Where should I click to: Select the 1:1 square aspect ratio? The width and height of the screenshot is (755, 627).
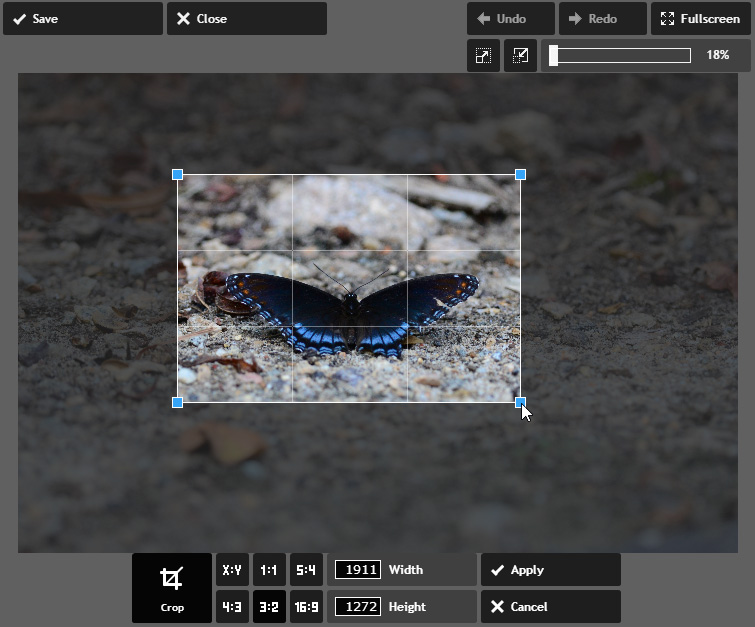click(269, 570)
